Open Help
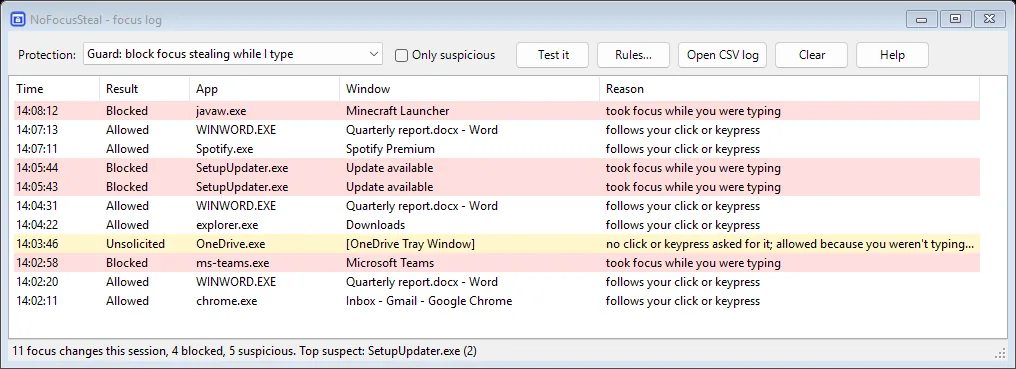The image size is (1016, 369). click(892, 55)
